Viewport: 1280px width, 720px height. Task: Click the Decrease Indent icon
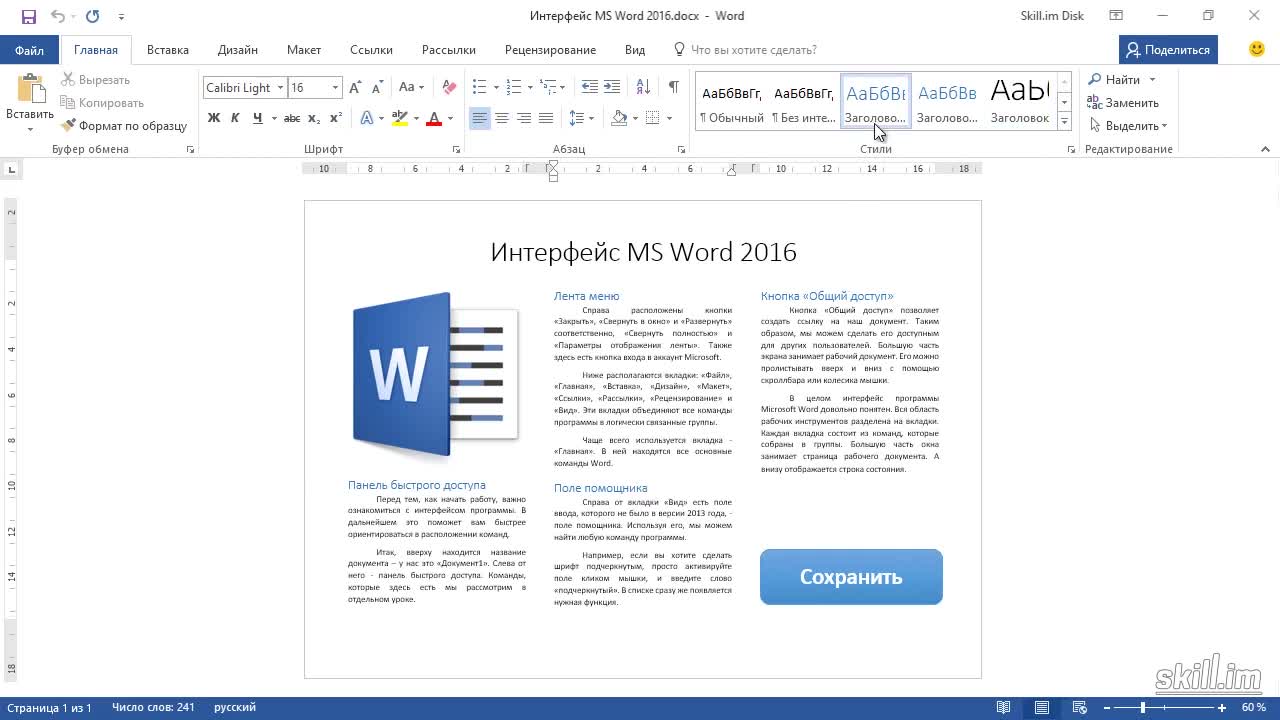point(590,88)
